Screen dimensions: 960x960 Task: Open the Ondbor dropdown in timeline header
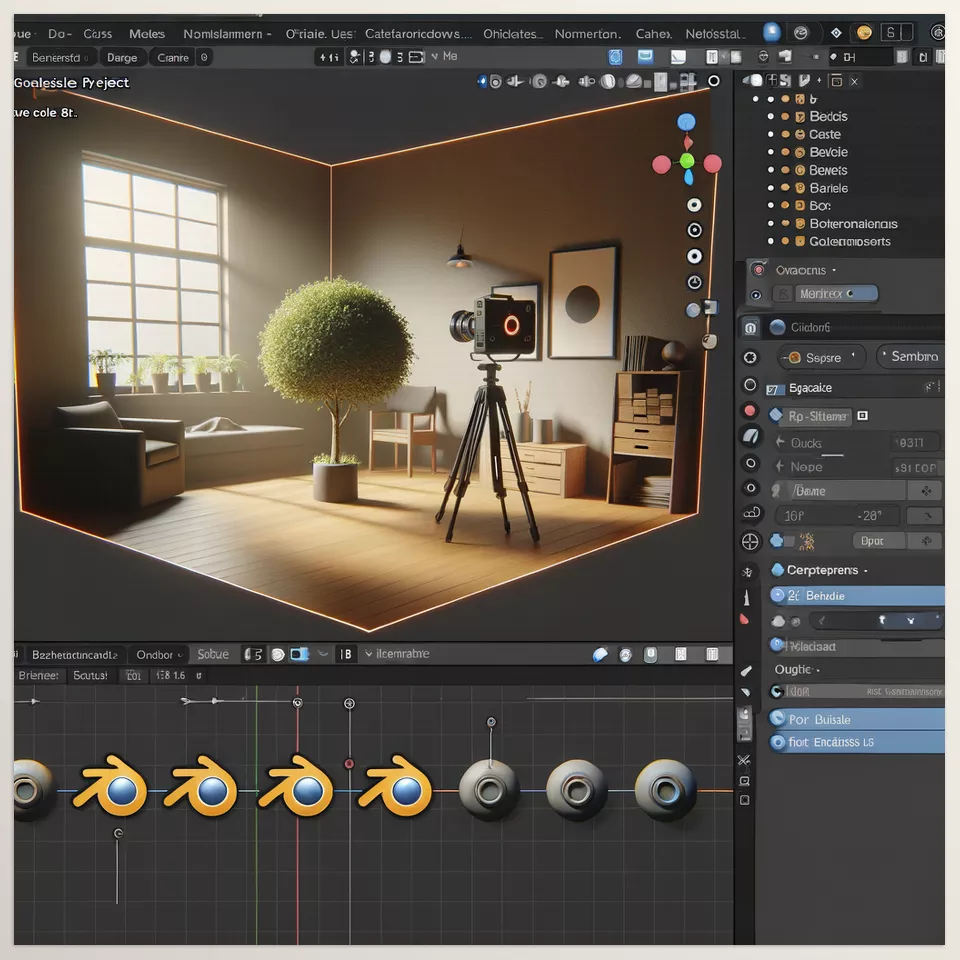coord(160,654)
